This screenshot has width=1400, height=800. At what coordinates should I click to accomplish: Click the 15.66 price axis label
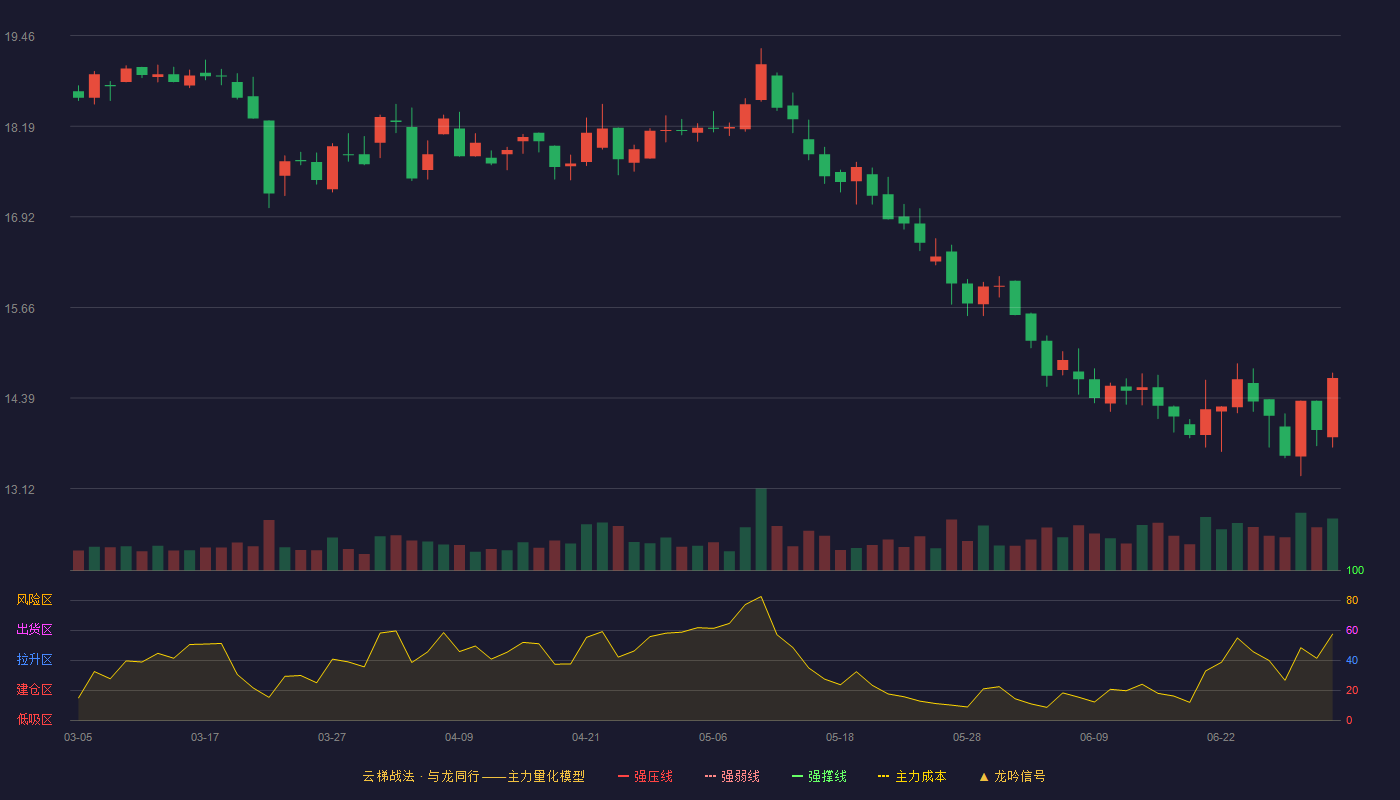[20, 309]
